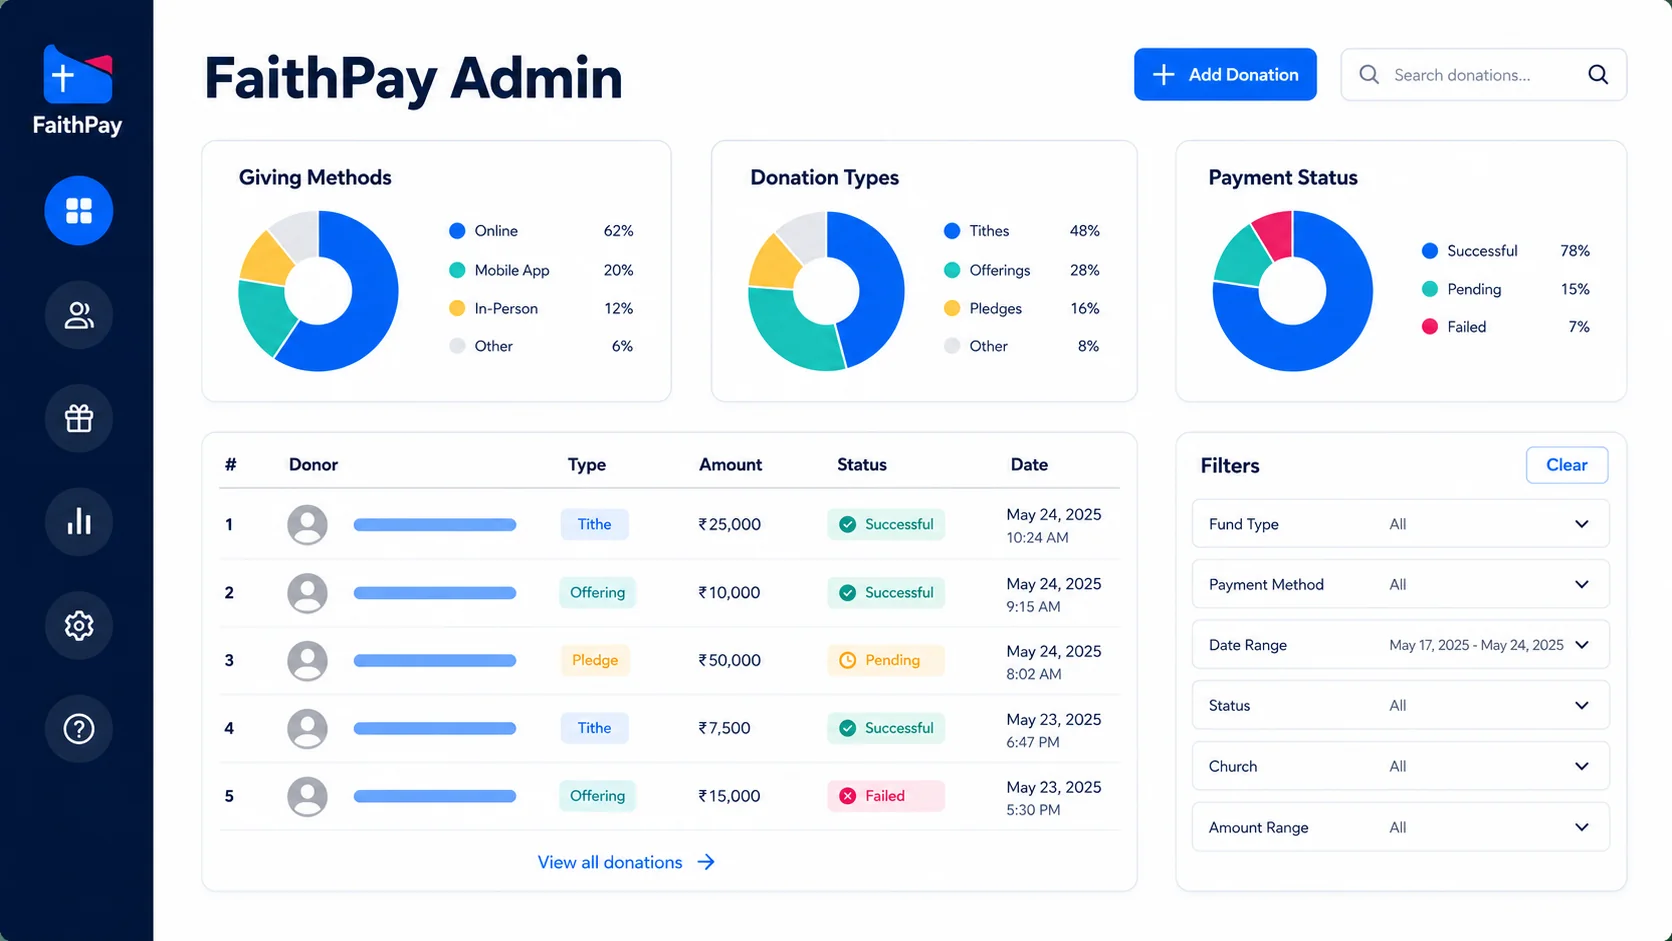Click the Failed red legend dot
The height and width of the screenshot is (941, 1672).
1430,327
